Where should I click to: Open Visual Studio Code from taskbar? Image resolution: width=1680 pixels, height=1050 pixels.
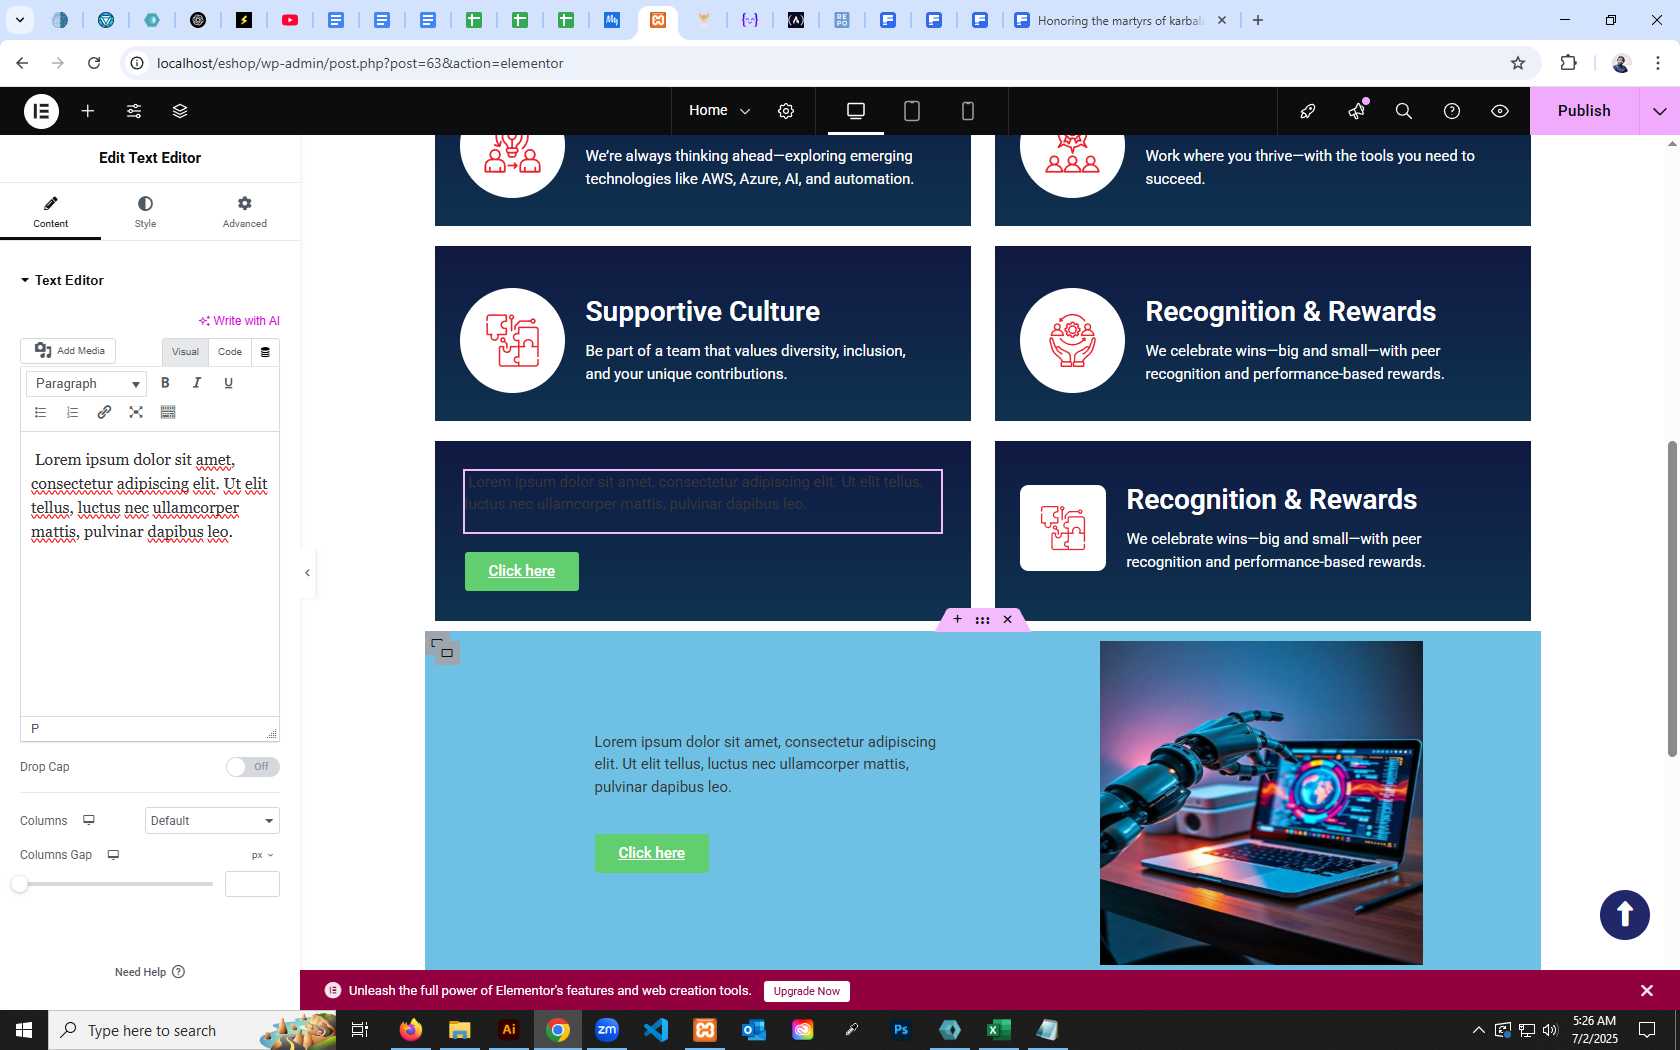pyautogui.click(x=656, y=1030)
